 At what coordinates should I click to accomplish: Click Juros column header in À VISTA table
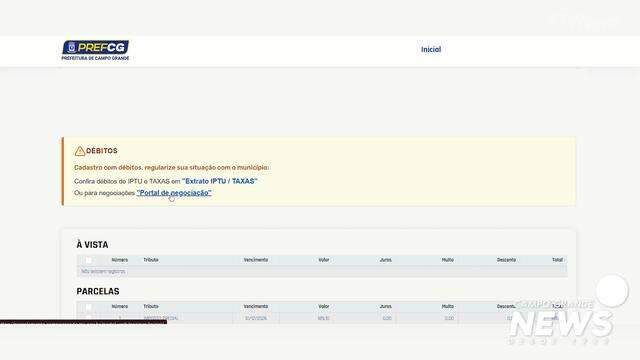[x=386, y=260]
